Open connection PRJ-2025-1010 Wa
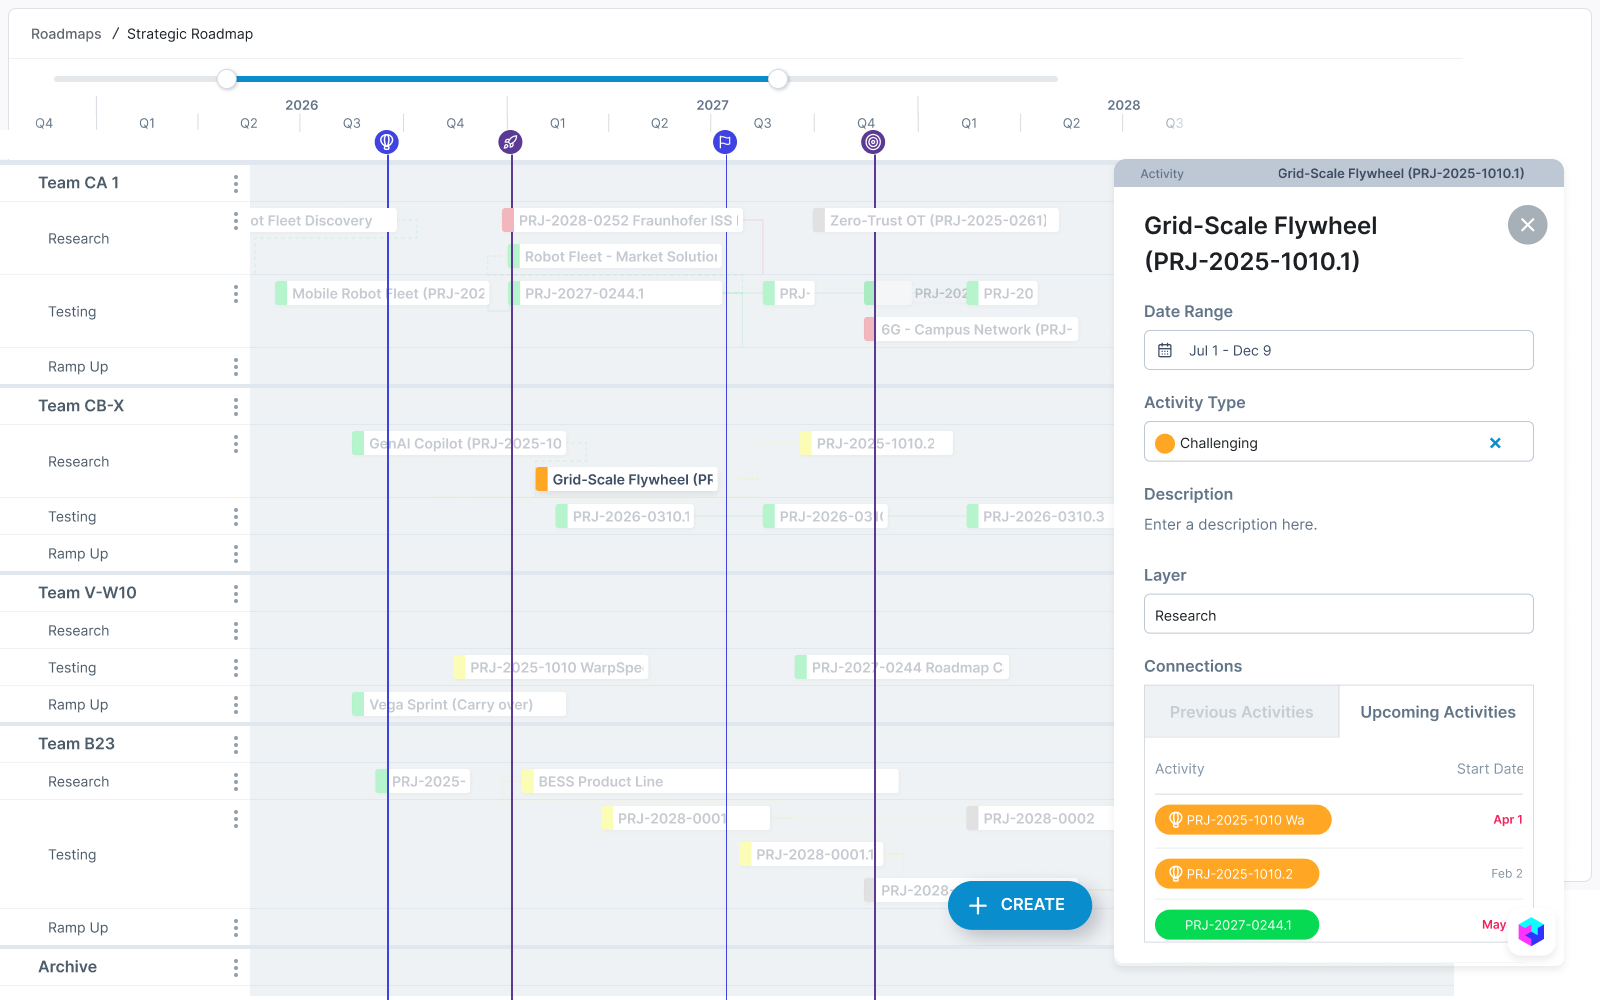This screenshot has width=1600, height=1000. coord(1243,820)
